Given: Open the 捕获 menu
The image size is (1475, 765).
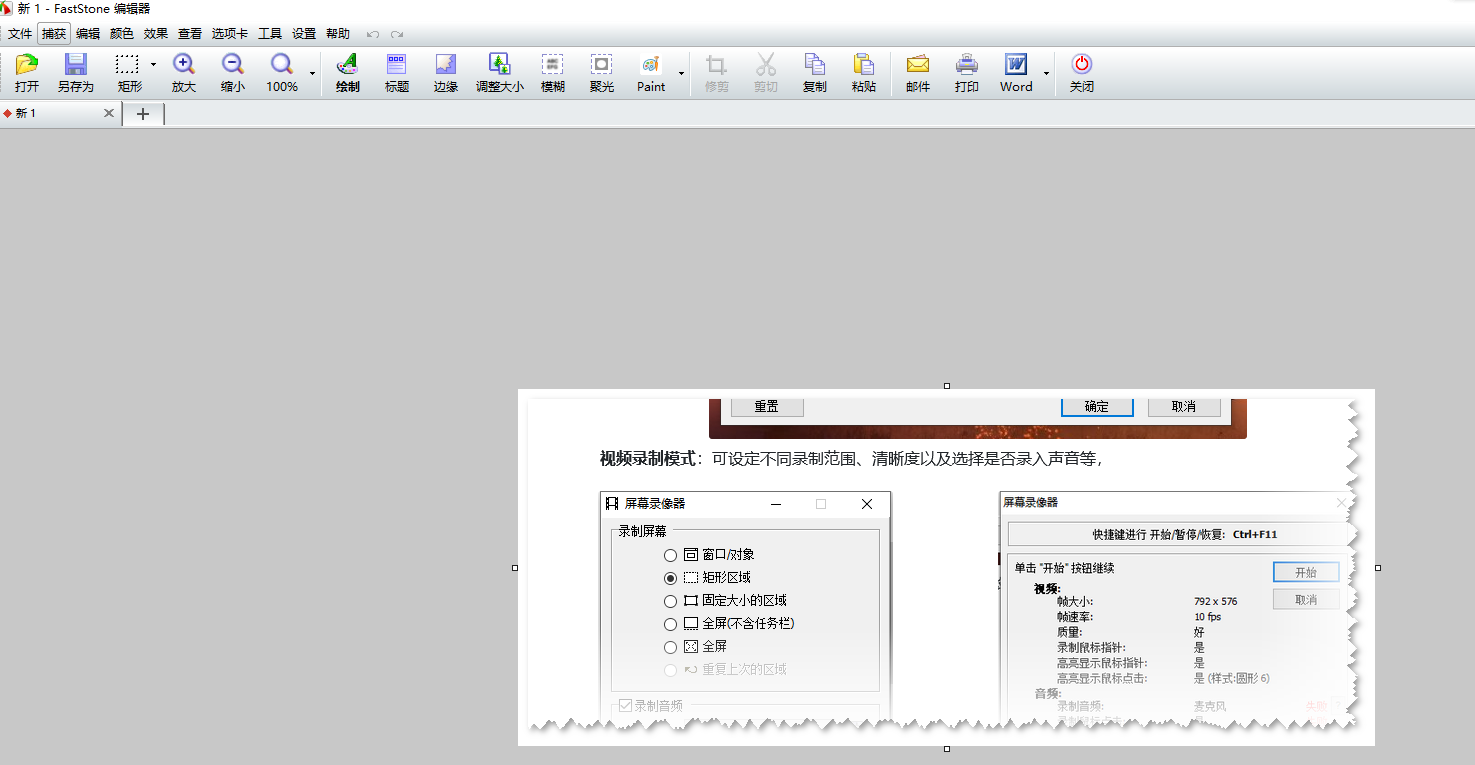Looking at the screenshot, I should 54,33.
